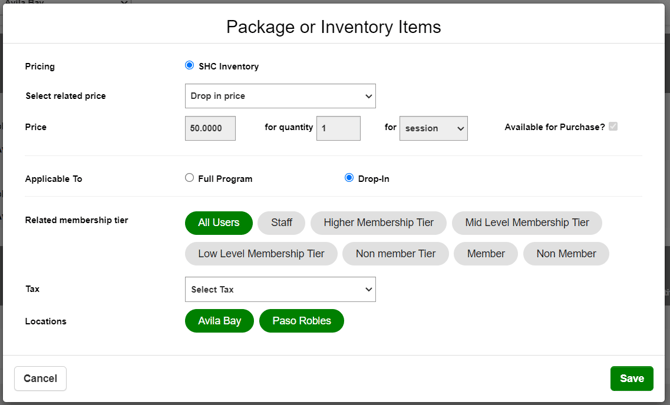Click the for quantity input field
The width and height of the screenshot is (670, 405).
pyautogui.click(x=338, y=128)
